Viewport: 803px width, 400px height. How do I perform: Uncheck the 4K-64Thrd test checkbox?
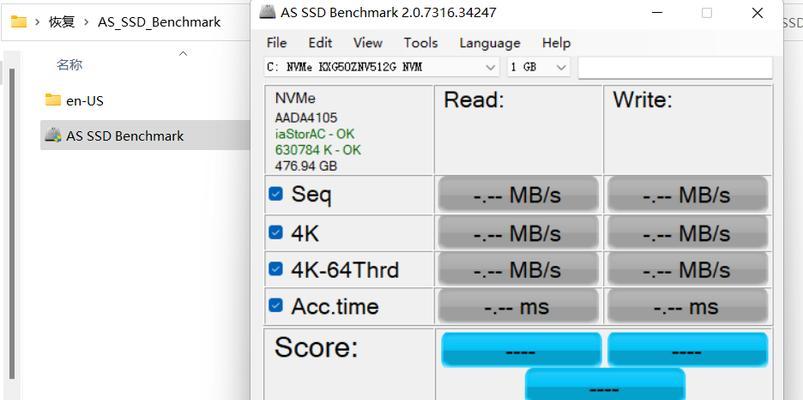point(276,269)
